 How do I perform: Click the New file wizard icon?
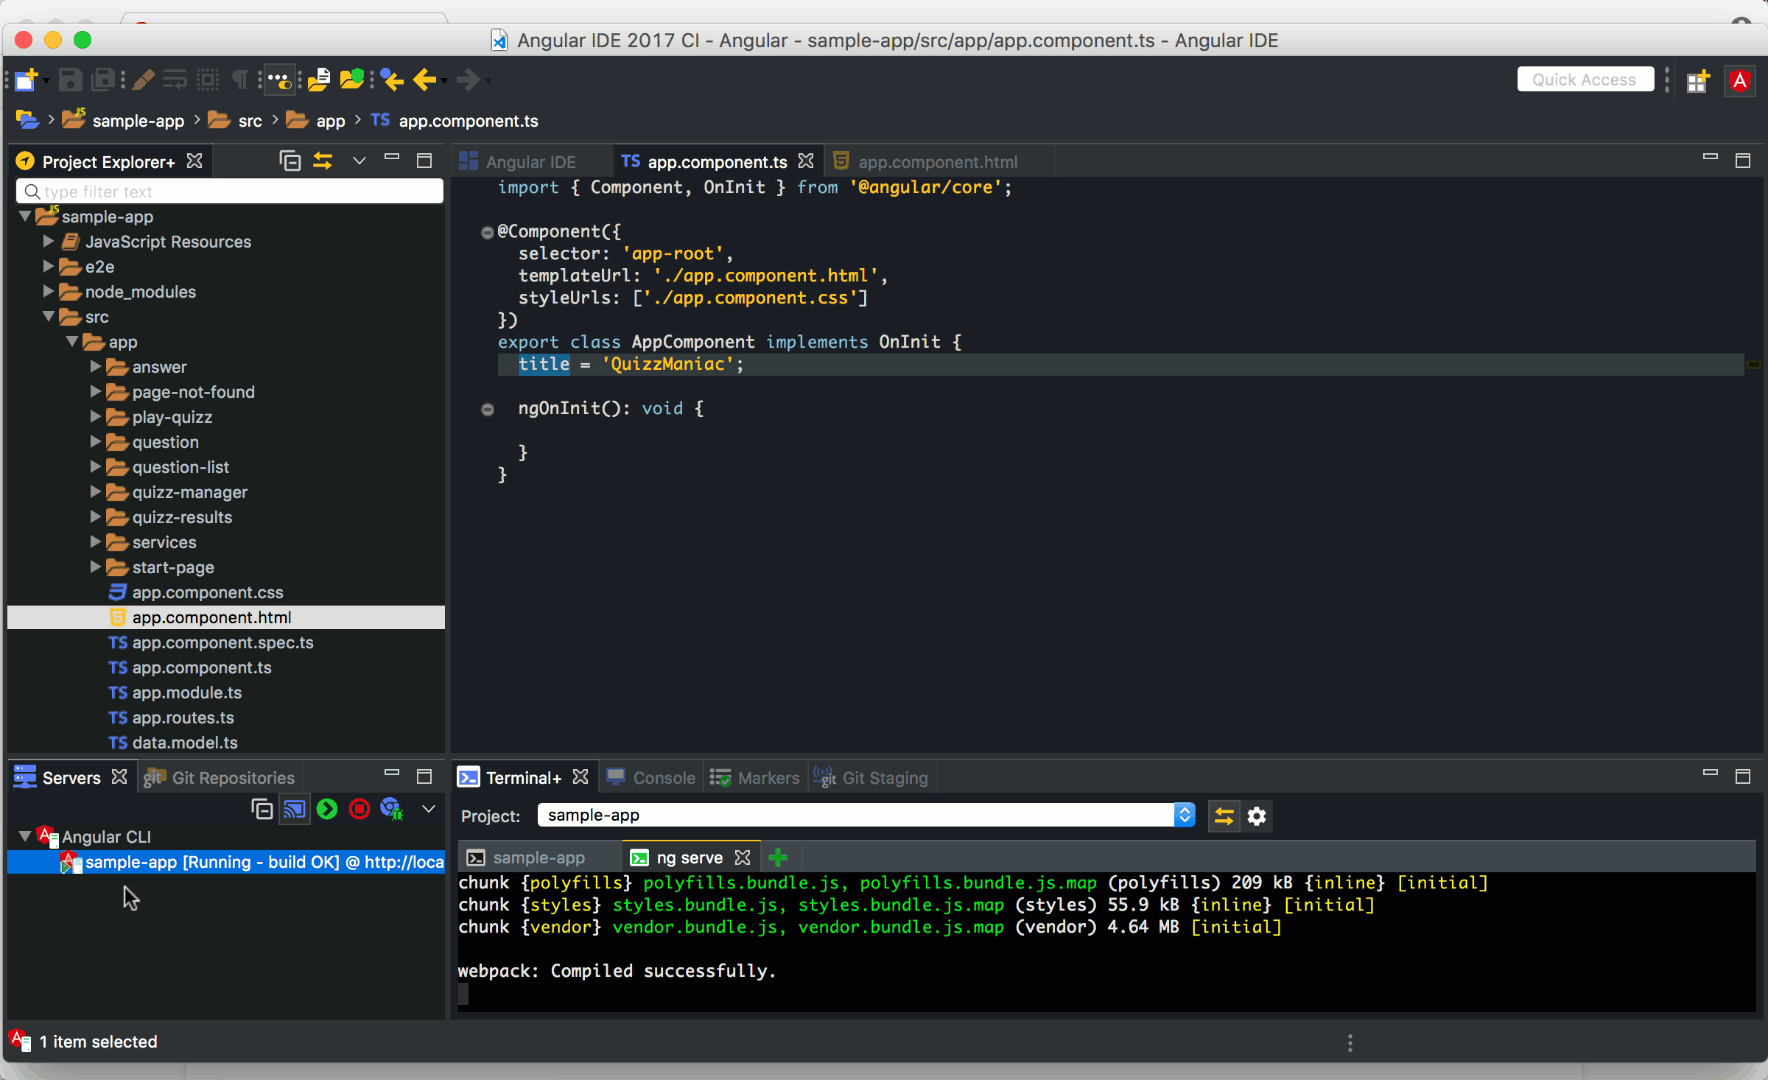coord(25,80)
